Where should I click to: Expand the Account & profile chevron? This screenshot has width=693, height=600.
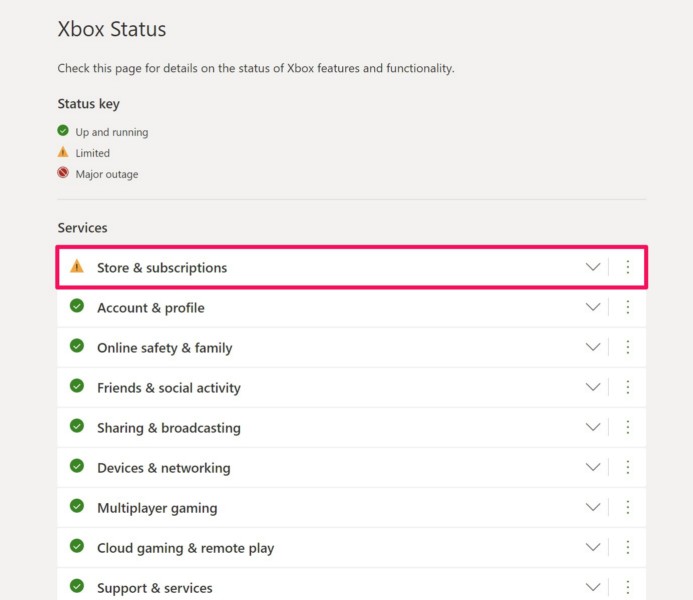(x=593, y=307)
